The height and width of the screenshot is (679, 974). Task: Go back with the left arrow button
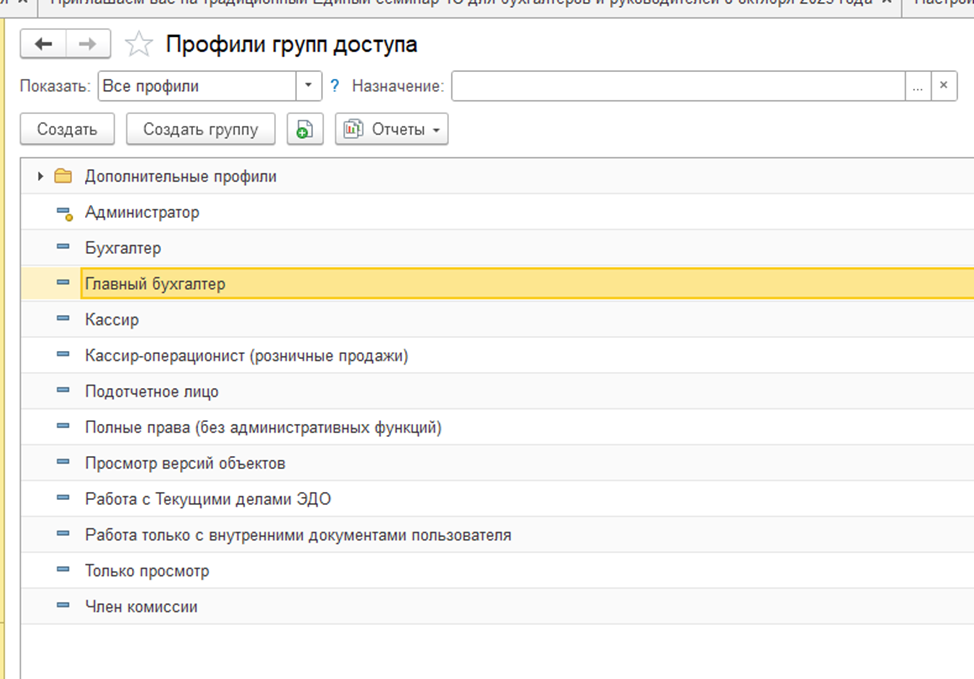point(43,44)
